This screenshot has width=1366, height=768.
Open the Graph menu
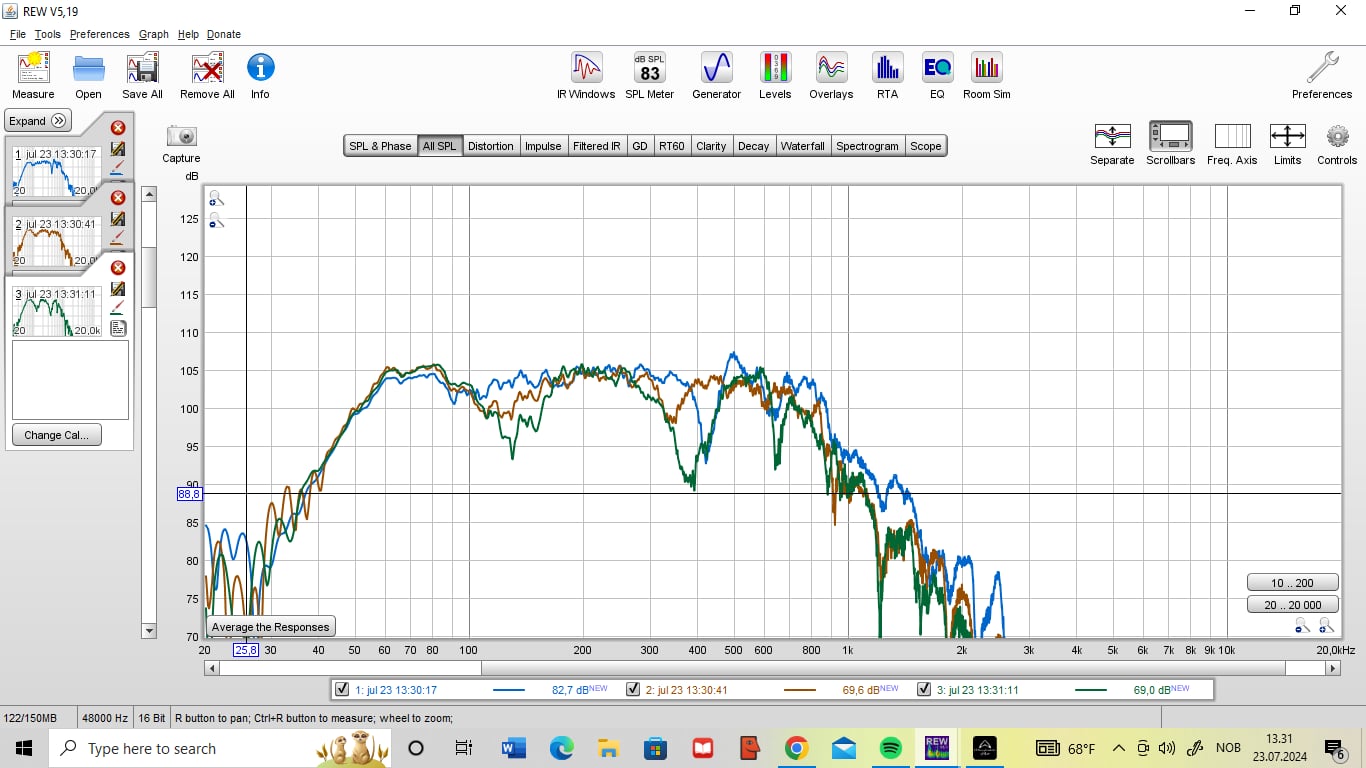(153, 34)
